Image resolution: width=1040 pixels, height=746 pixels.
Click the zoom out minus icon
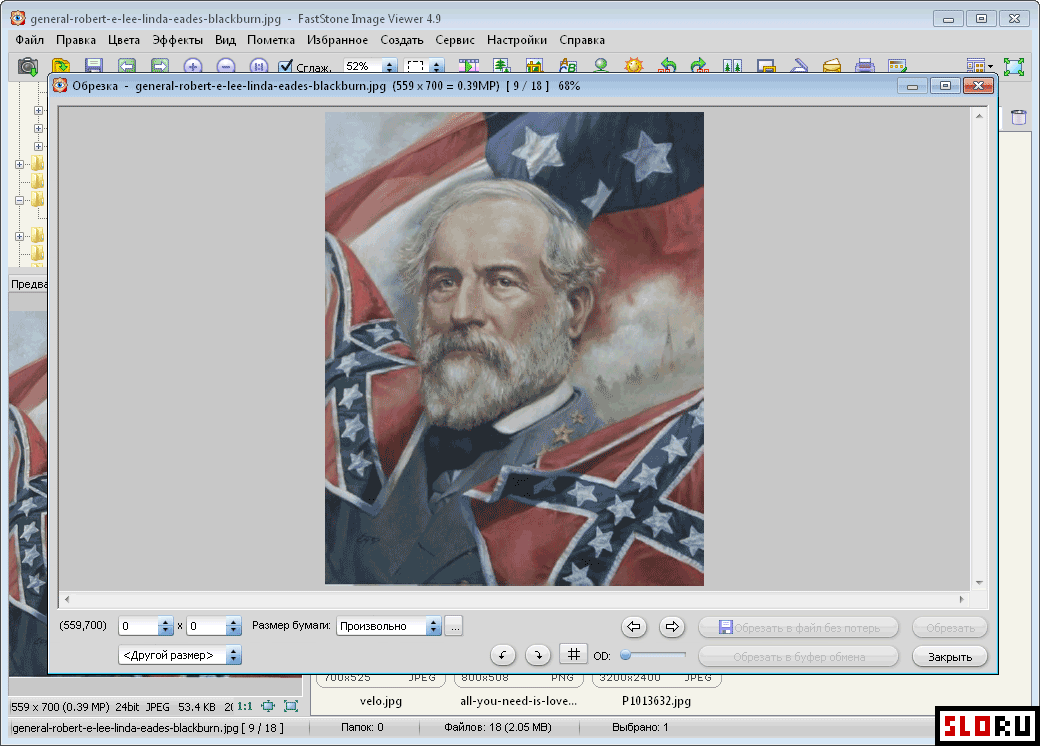click(x=226, y=66)
